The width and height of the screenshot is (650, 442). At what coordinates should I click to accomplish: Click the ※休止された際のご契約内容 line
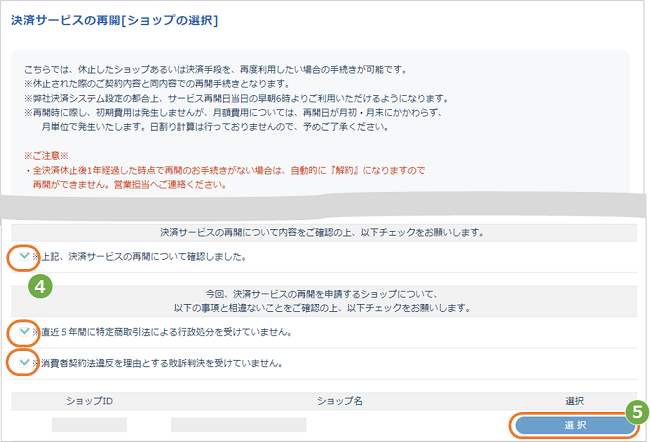(x=157, y=84)
